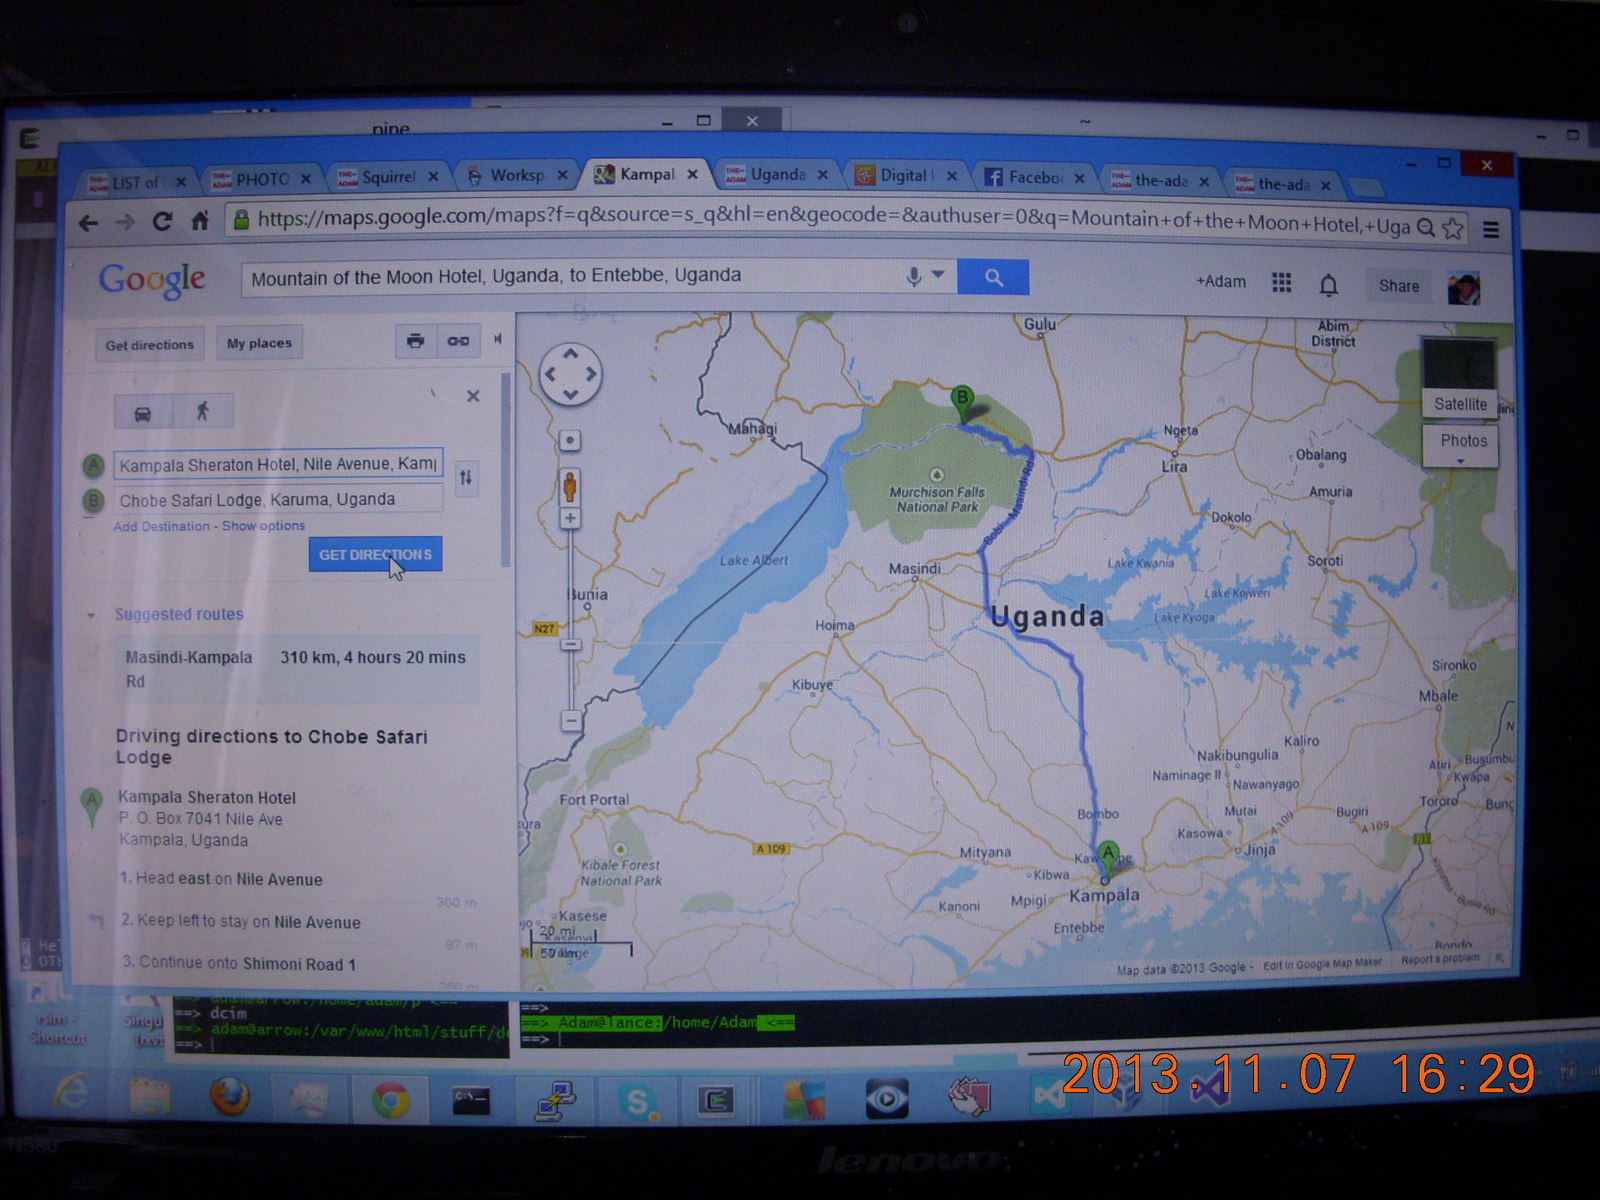Select walking mode toggle
Screen dimensions: 1600x1200
click(203, 411)
